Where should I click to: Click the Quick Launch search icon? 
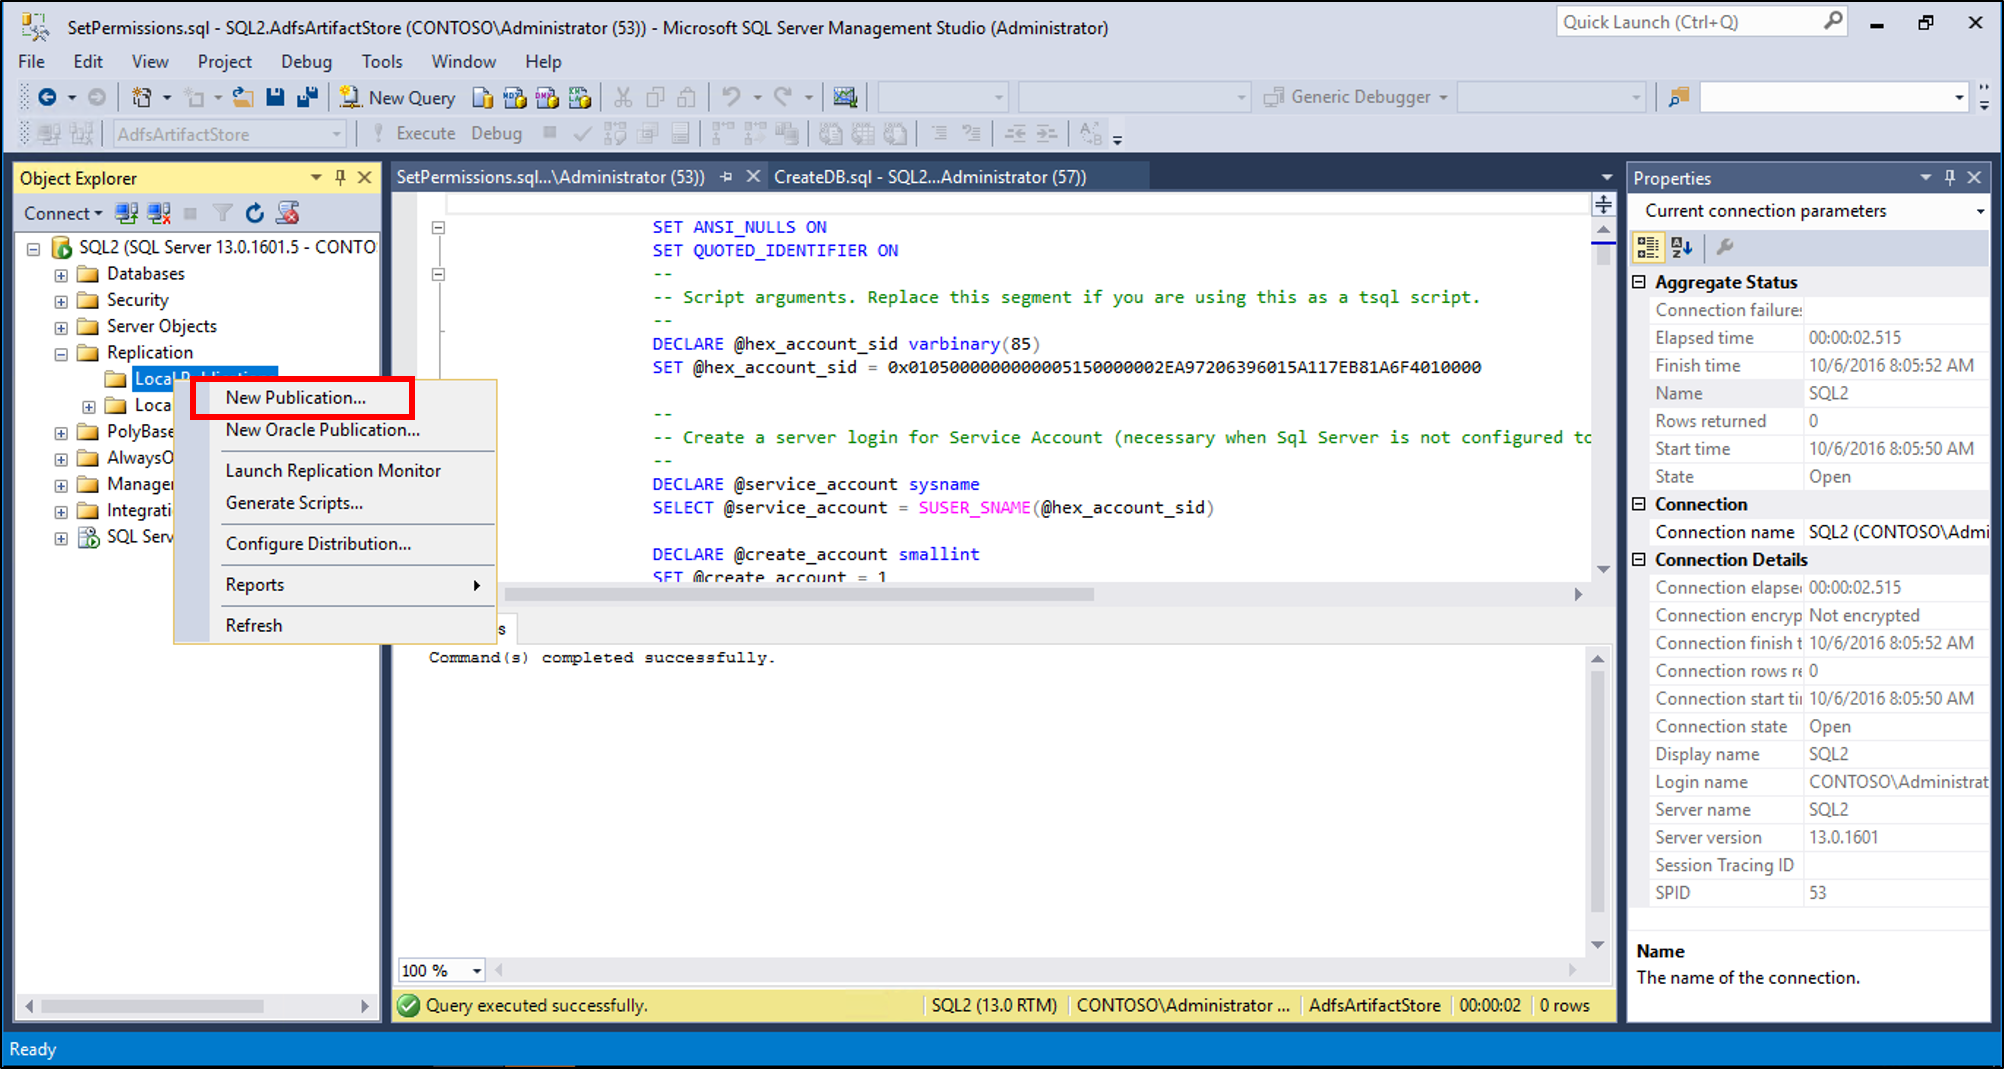point(1832,21)
